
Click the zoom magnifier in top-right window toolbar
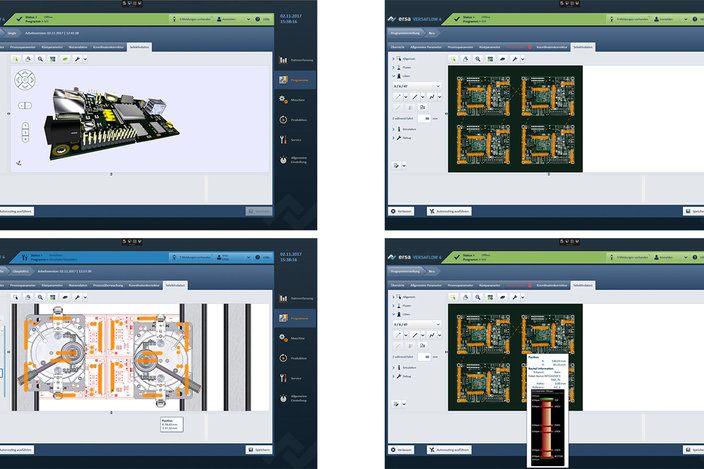(x=478, y=59)
